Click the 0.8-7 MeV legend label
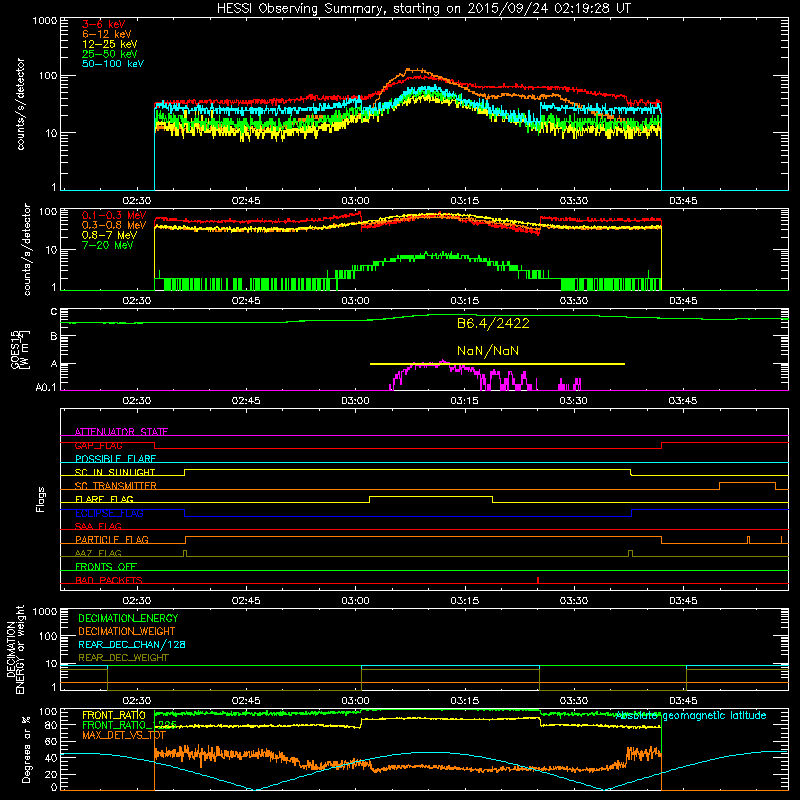The width and height of the screenshot is (800, 800). 110,235
